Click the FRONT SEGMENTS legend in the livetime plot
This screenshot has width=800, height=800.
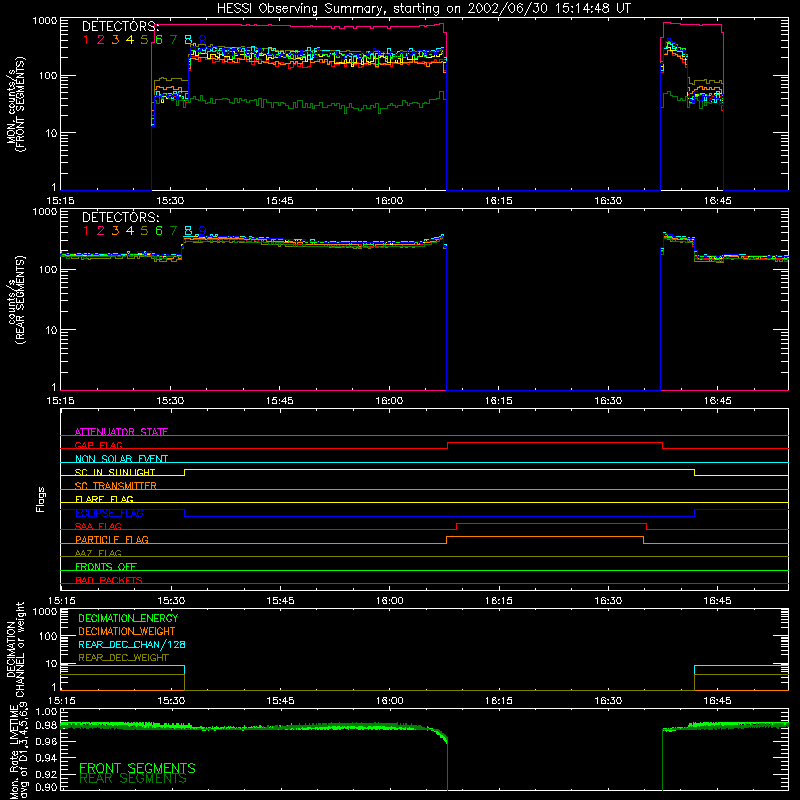click(137, 768)
